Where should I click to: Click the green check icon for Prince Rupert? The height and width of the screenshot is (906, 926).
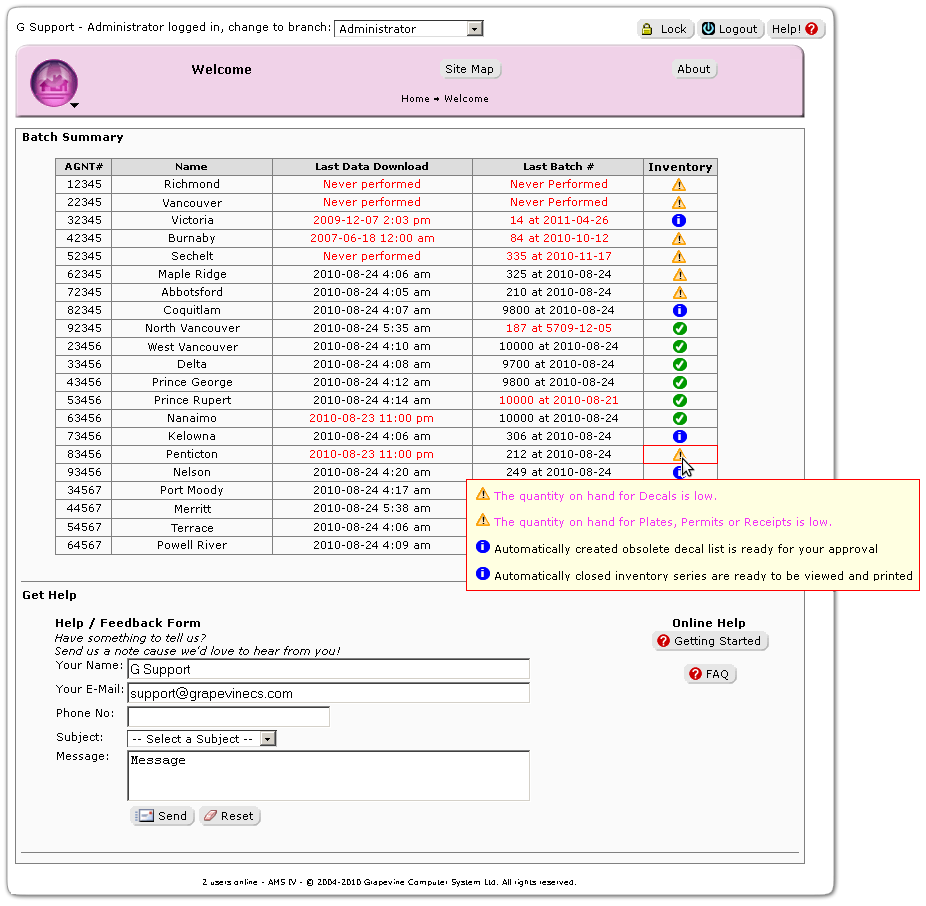[680, 400]
